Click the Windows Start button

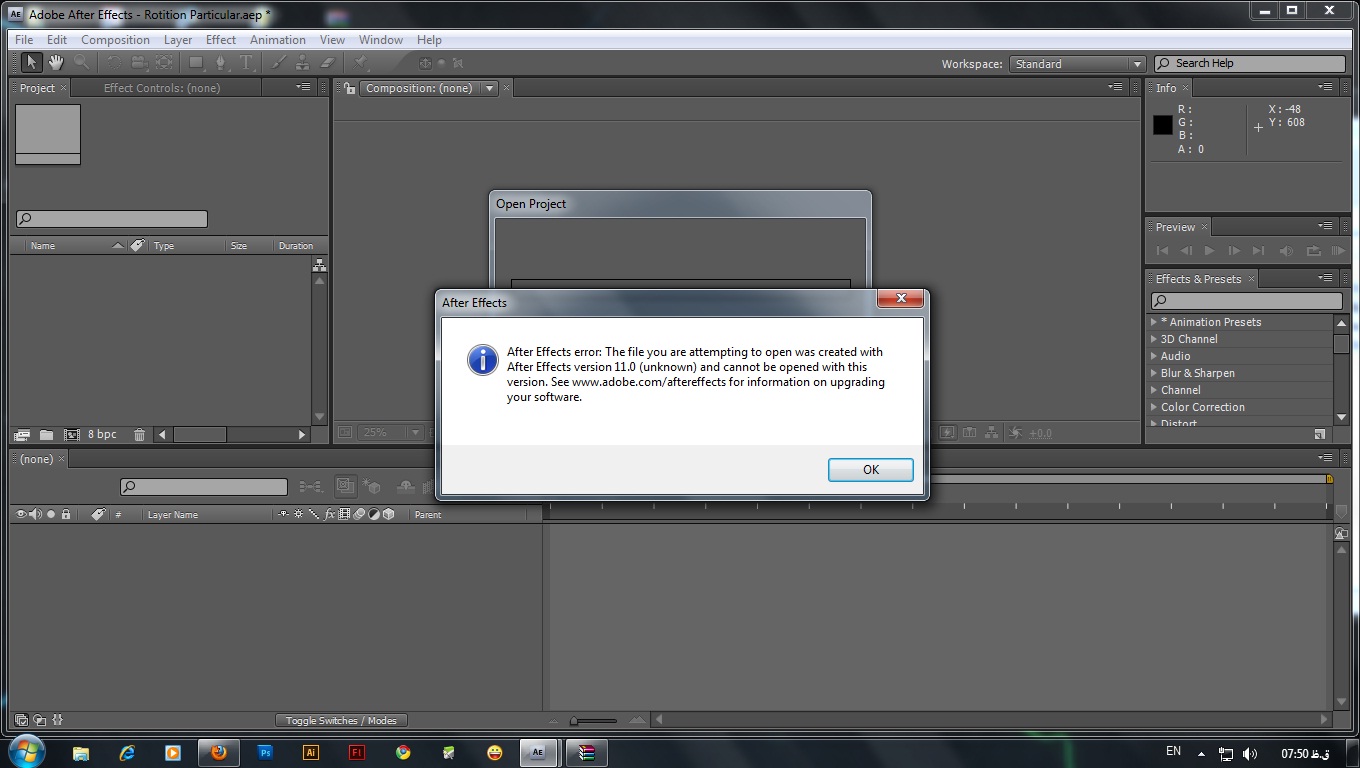click(x=27, y=751)
